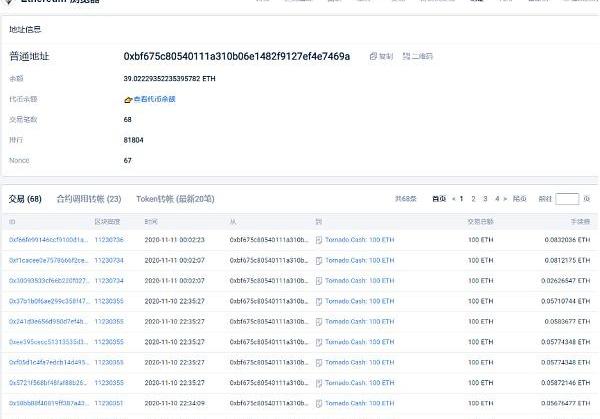This screenshot has height=419, width=600.
Task: Click contract icon in the 00:02:07 row at block 11230734
Action: 319,280
